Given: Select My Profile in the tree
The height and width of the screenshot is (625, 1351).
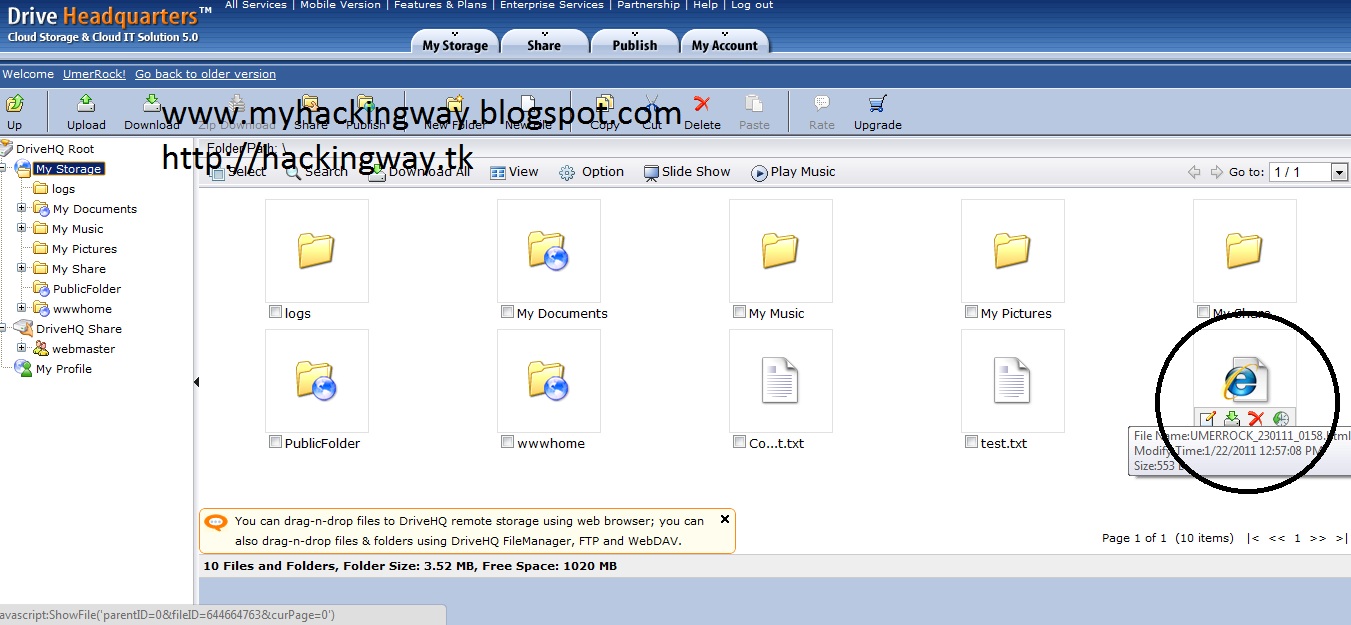Looking at the screenshot, I should [x=64, y=369].
